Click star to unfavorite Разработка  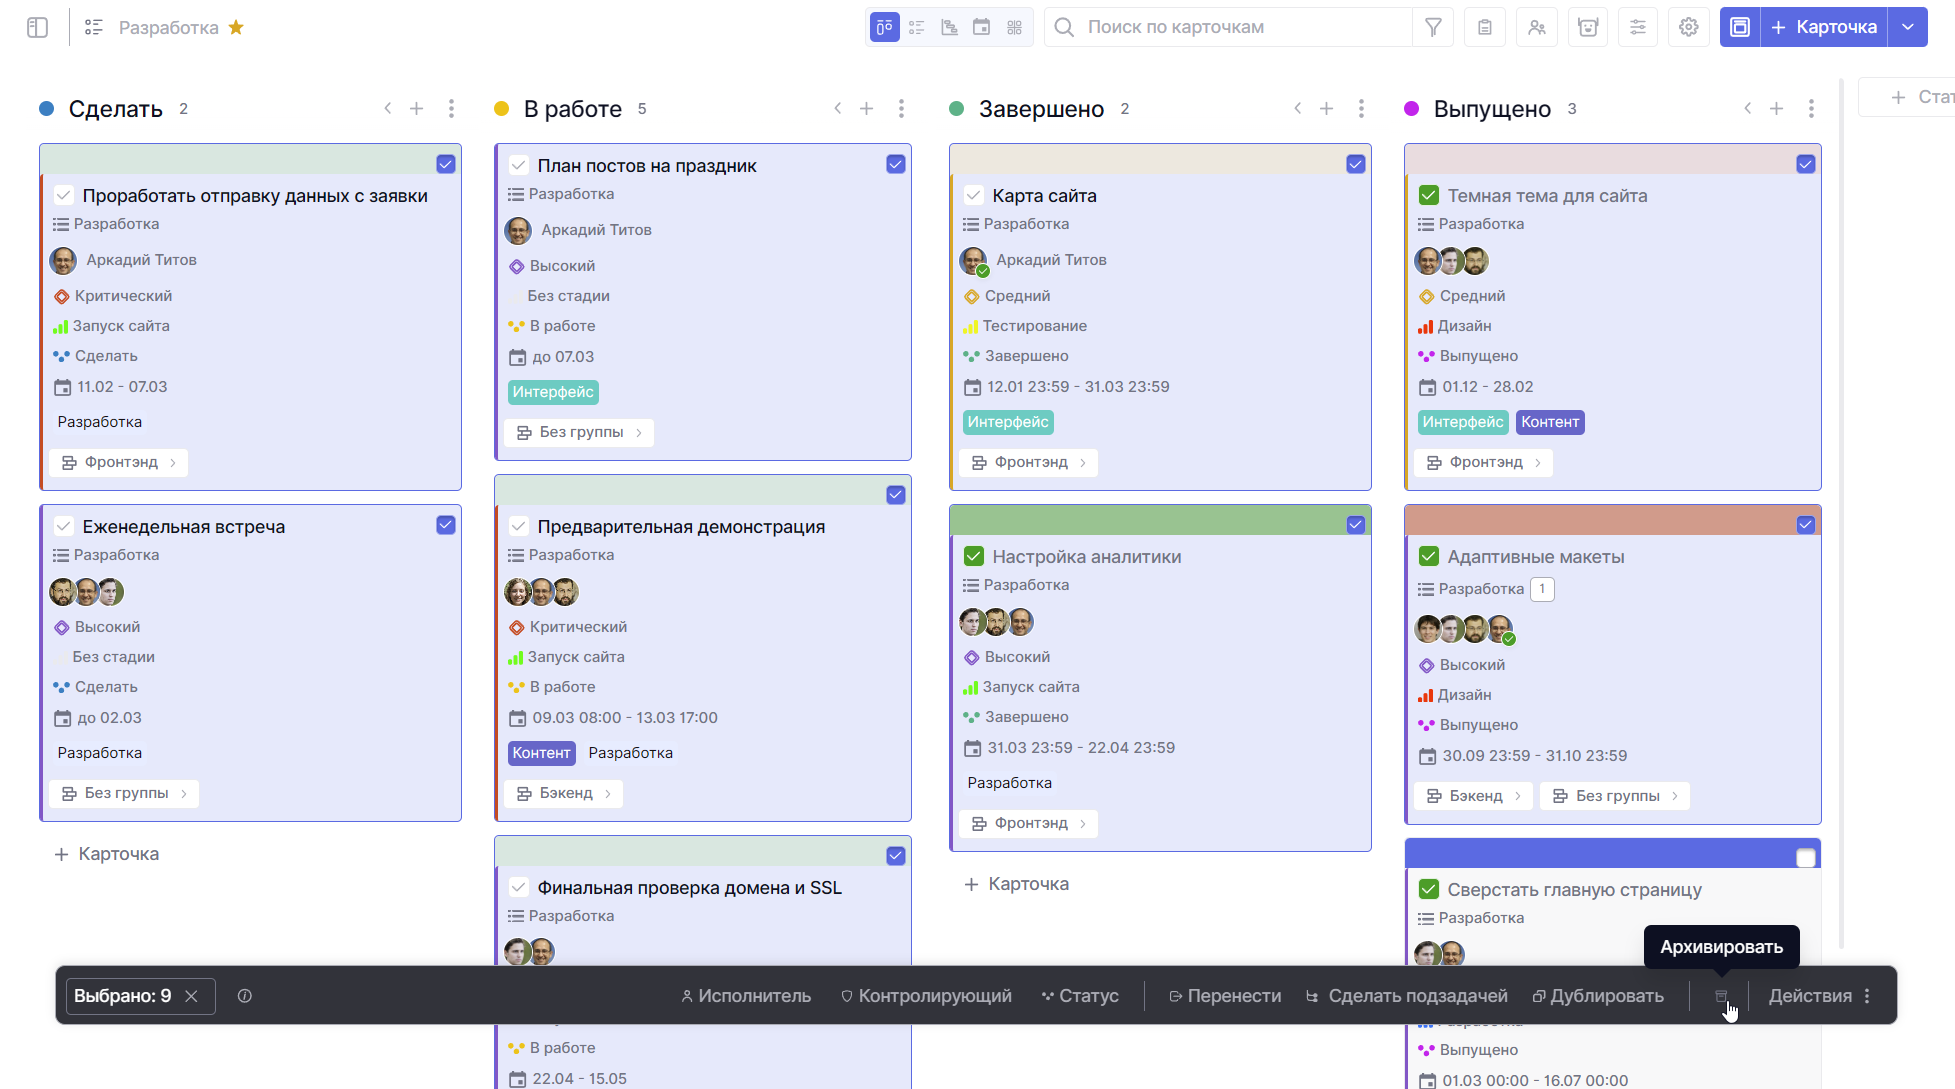[x=236, y=27]
